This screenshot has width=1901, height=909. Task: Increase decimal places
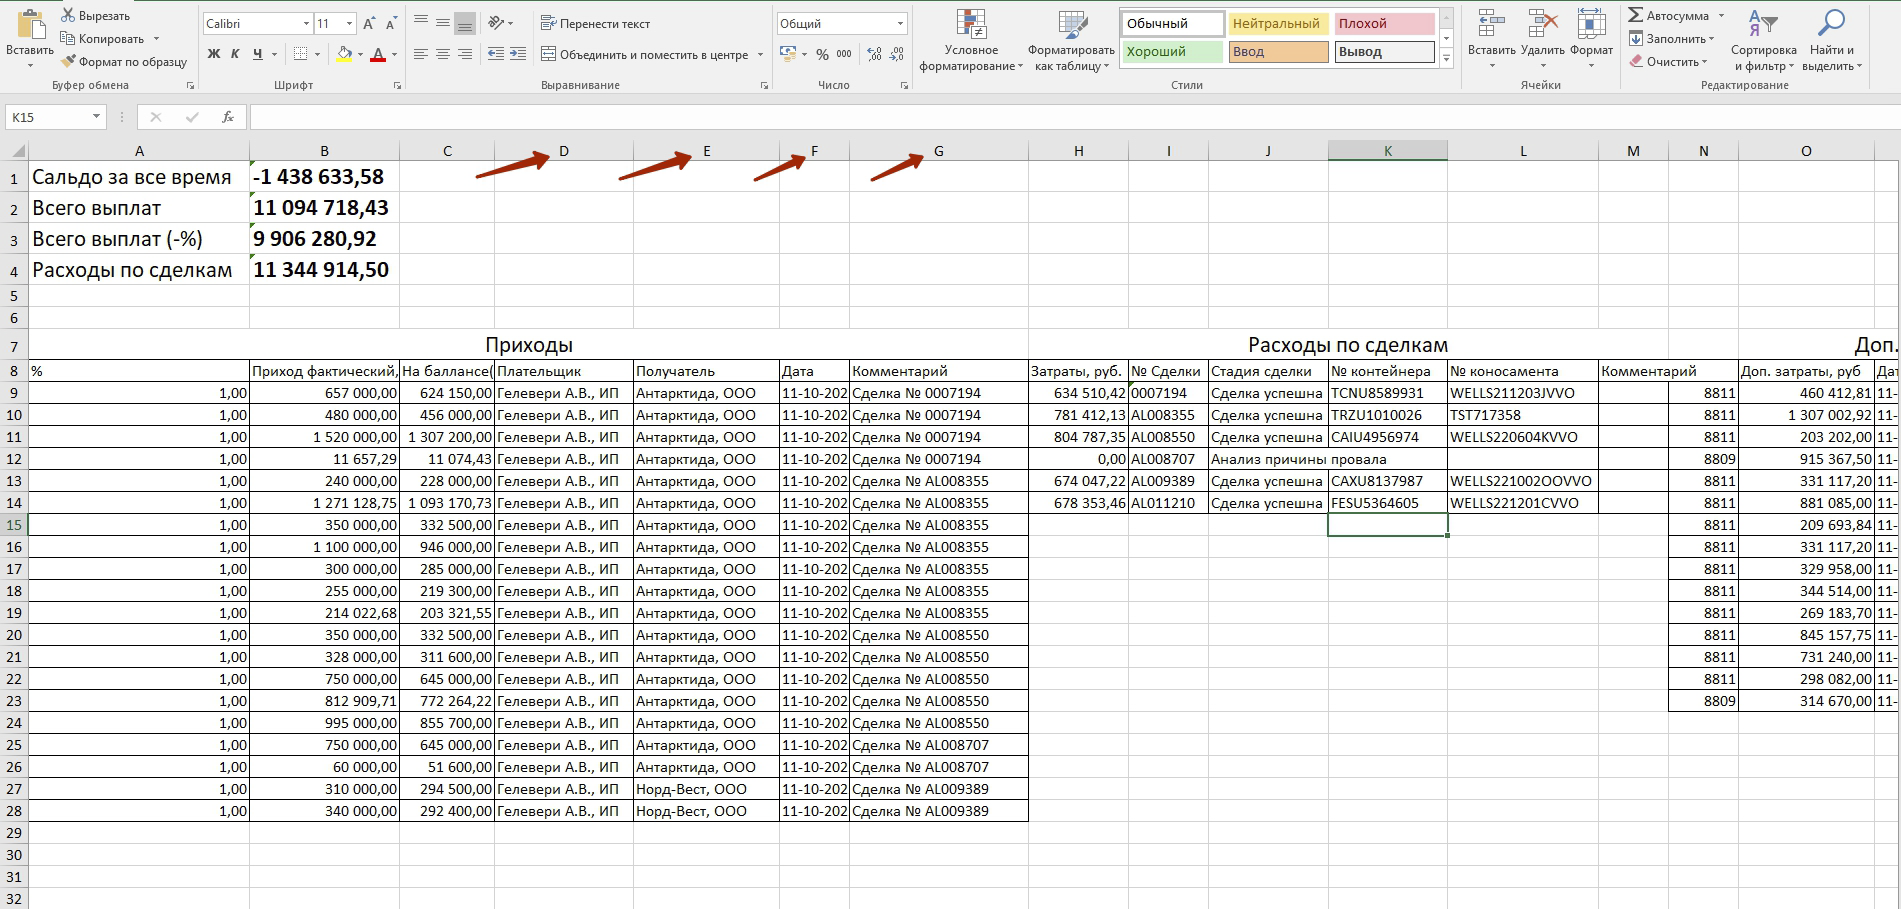tap(874, 54)
